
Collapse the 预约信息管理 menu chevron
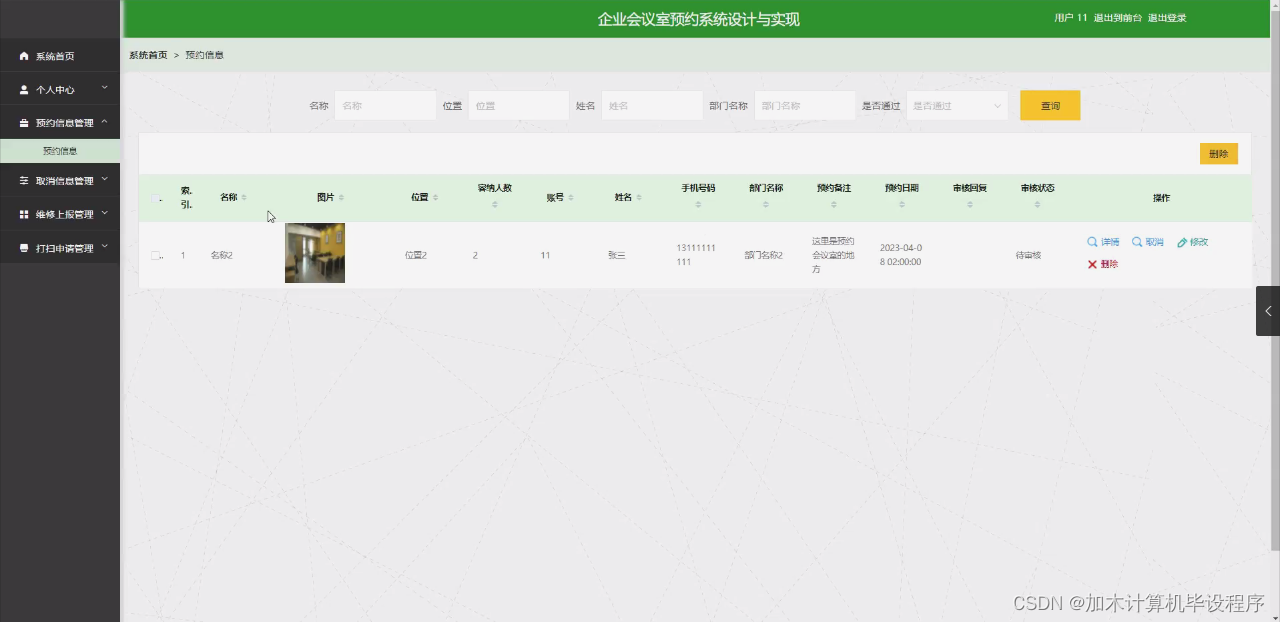(x=104, y=121)
